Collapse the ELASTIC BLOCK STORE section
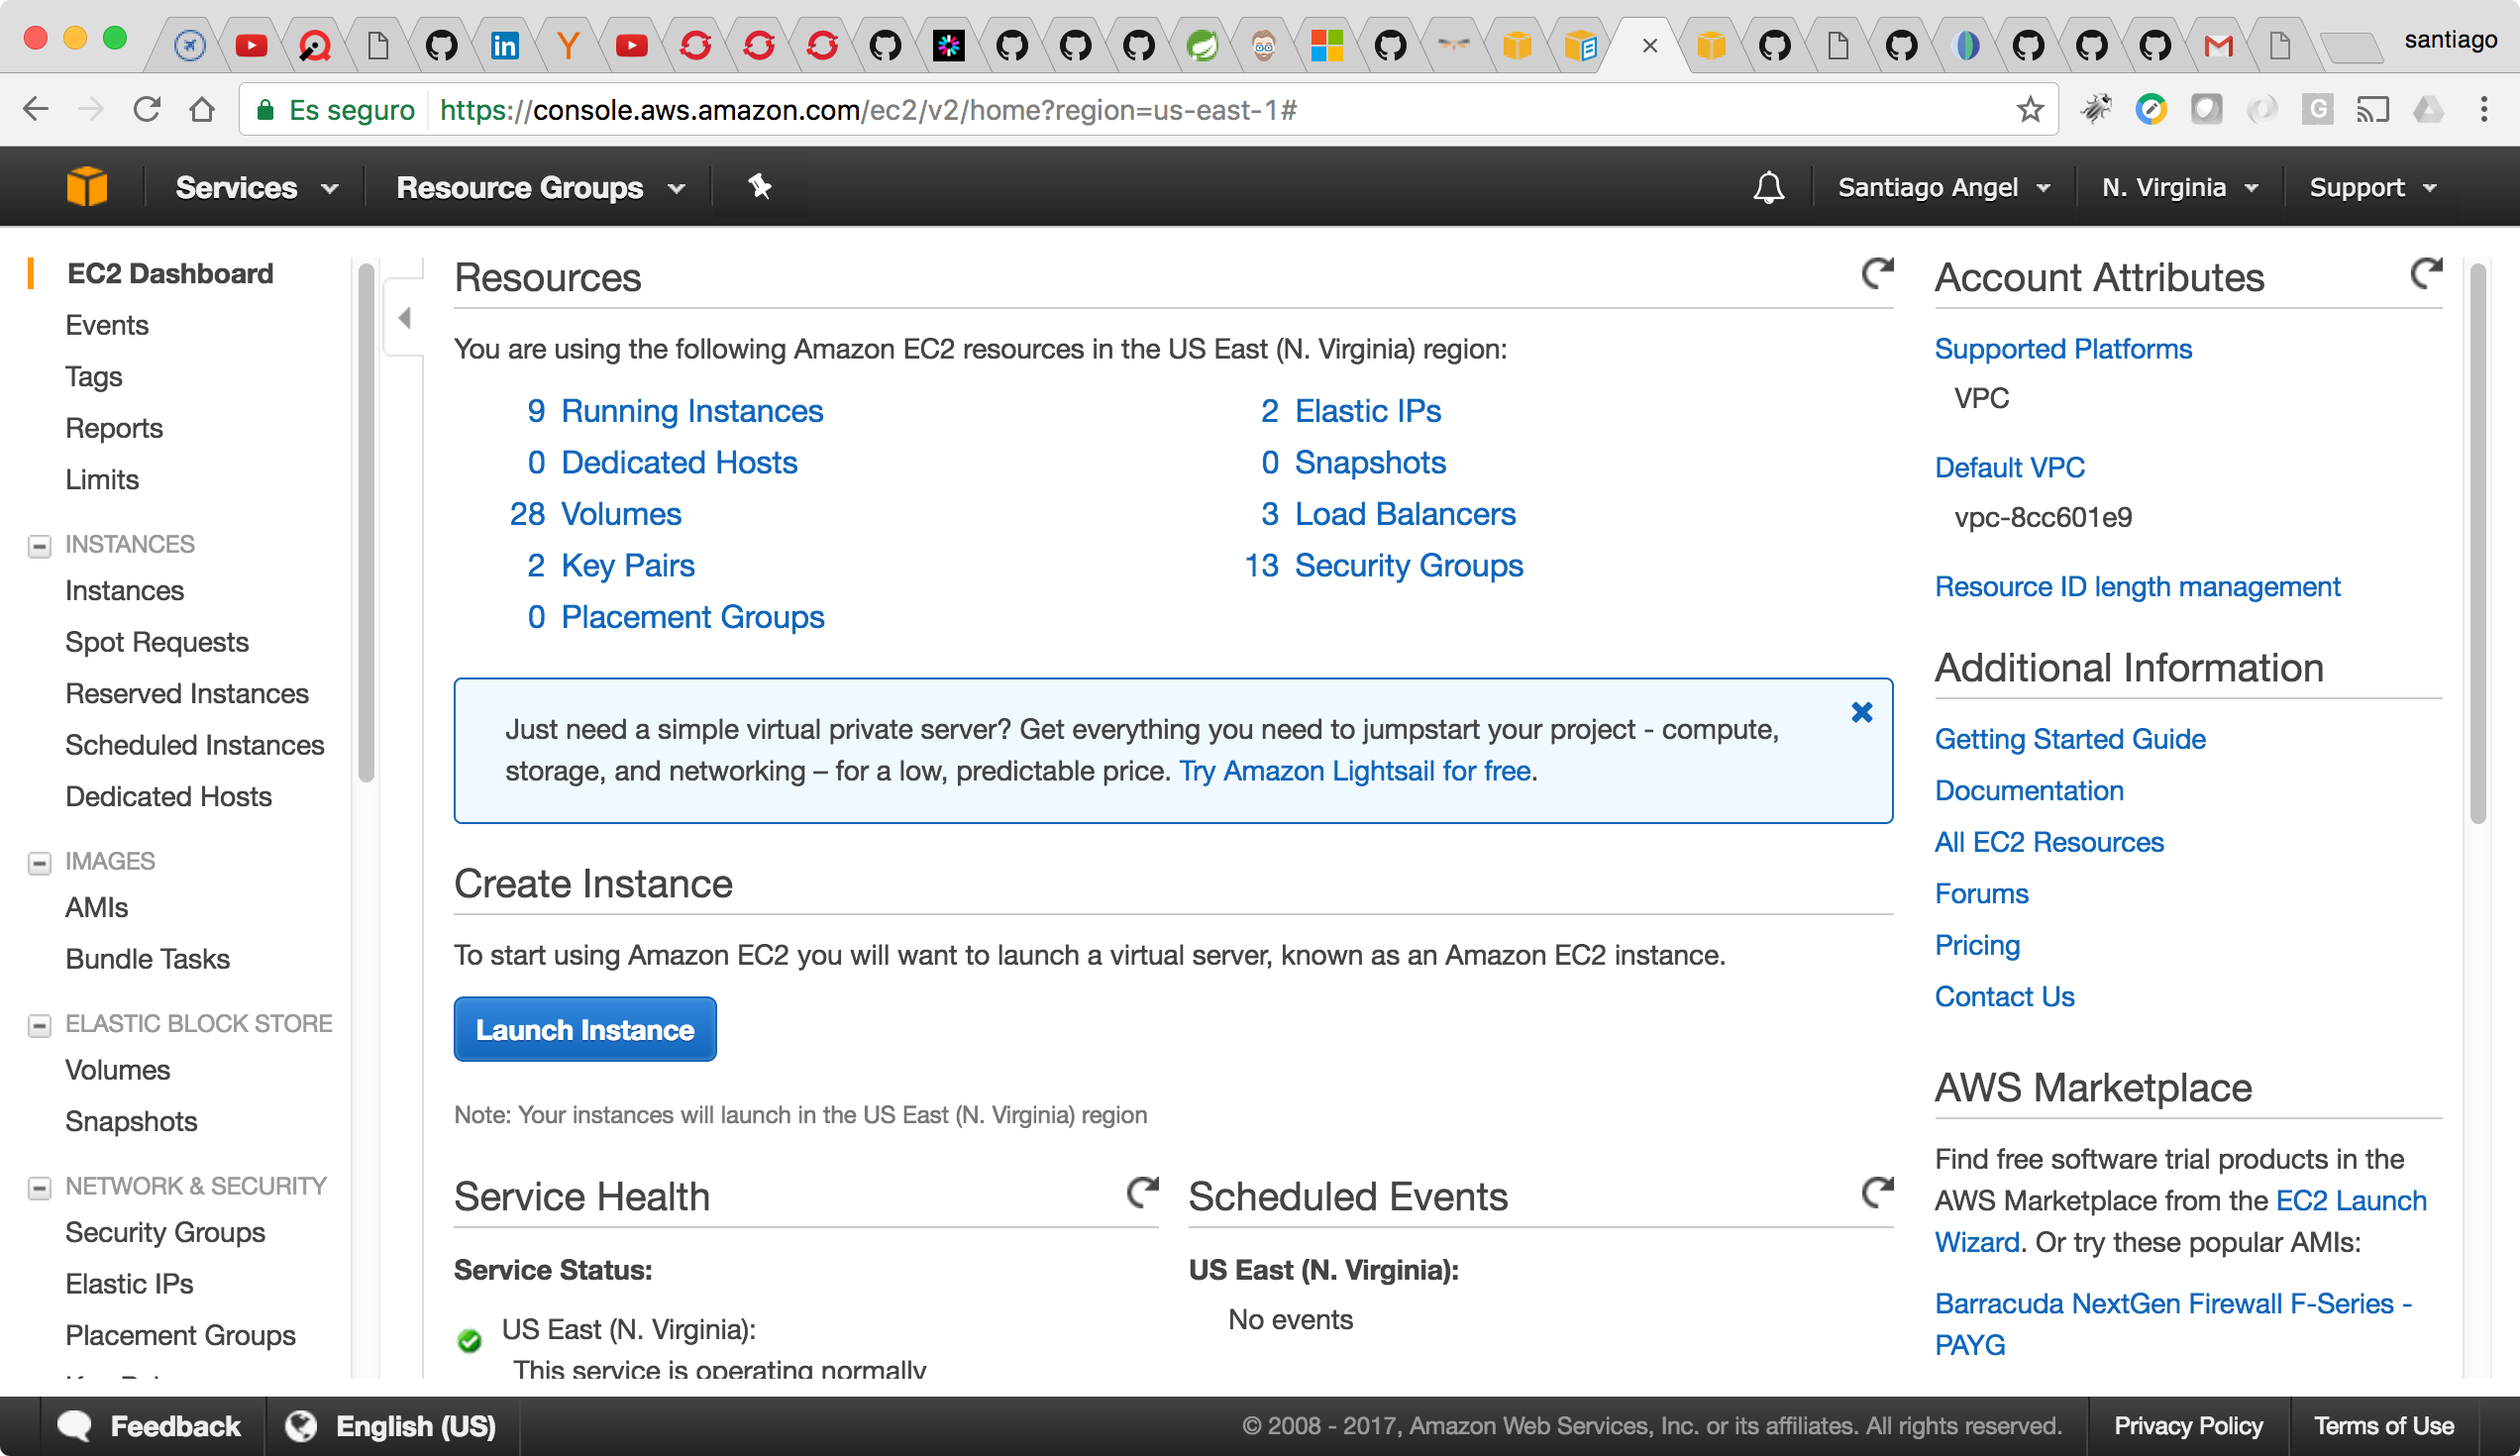Viewport: 2520px width, 1456px height. pos(39,1025)
